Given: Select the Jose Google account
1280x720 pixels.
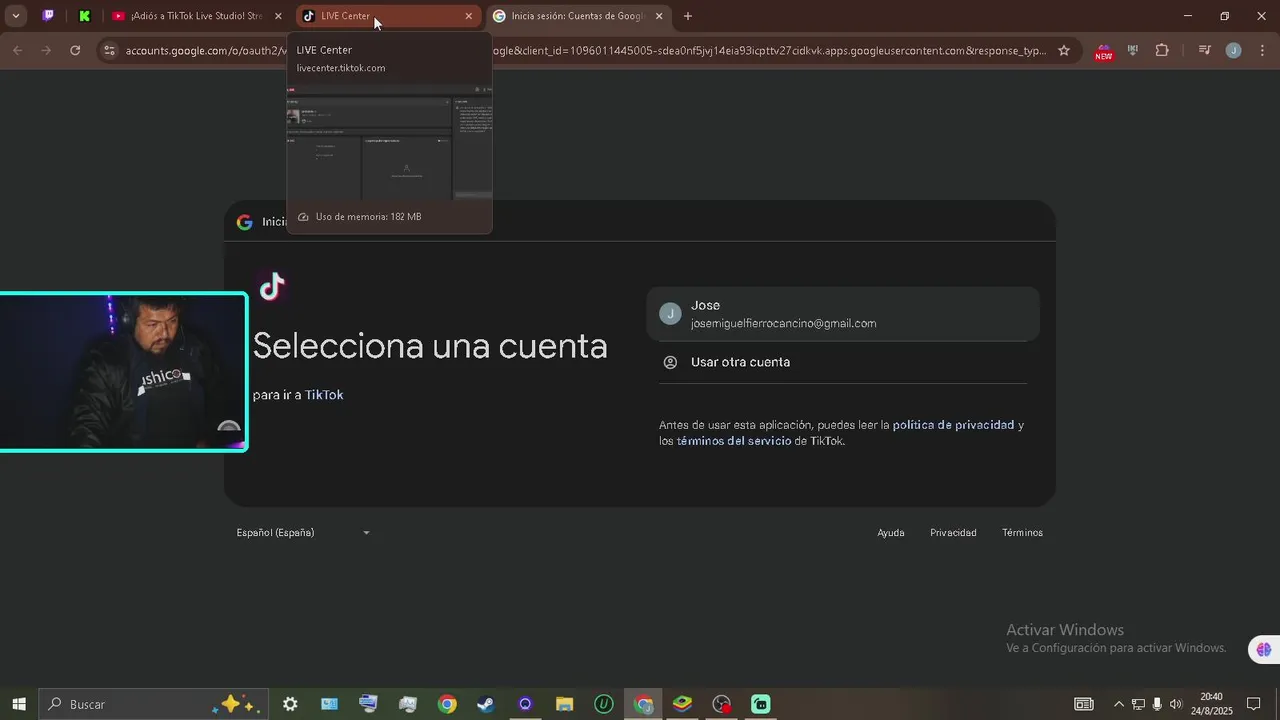Looking at the screenshot, I should coord(843,314).
